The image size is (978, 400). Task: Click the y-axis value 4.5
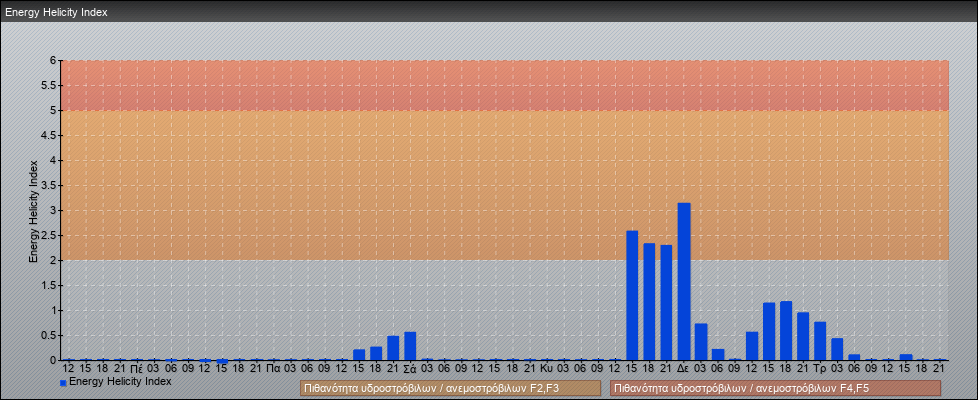tap(50, 135)
